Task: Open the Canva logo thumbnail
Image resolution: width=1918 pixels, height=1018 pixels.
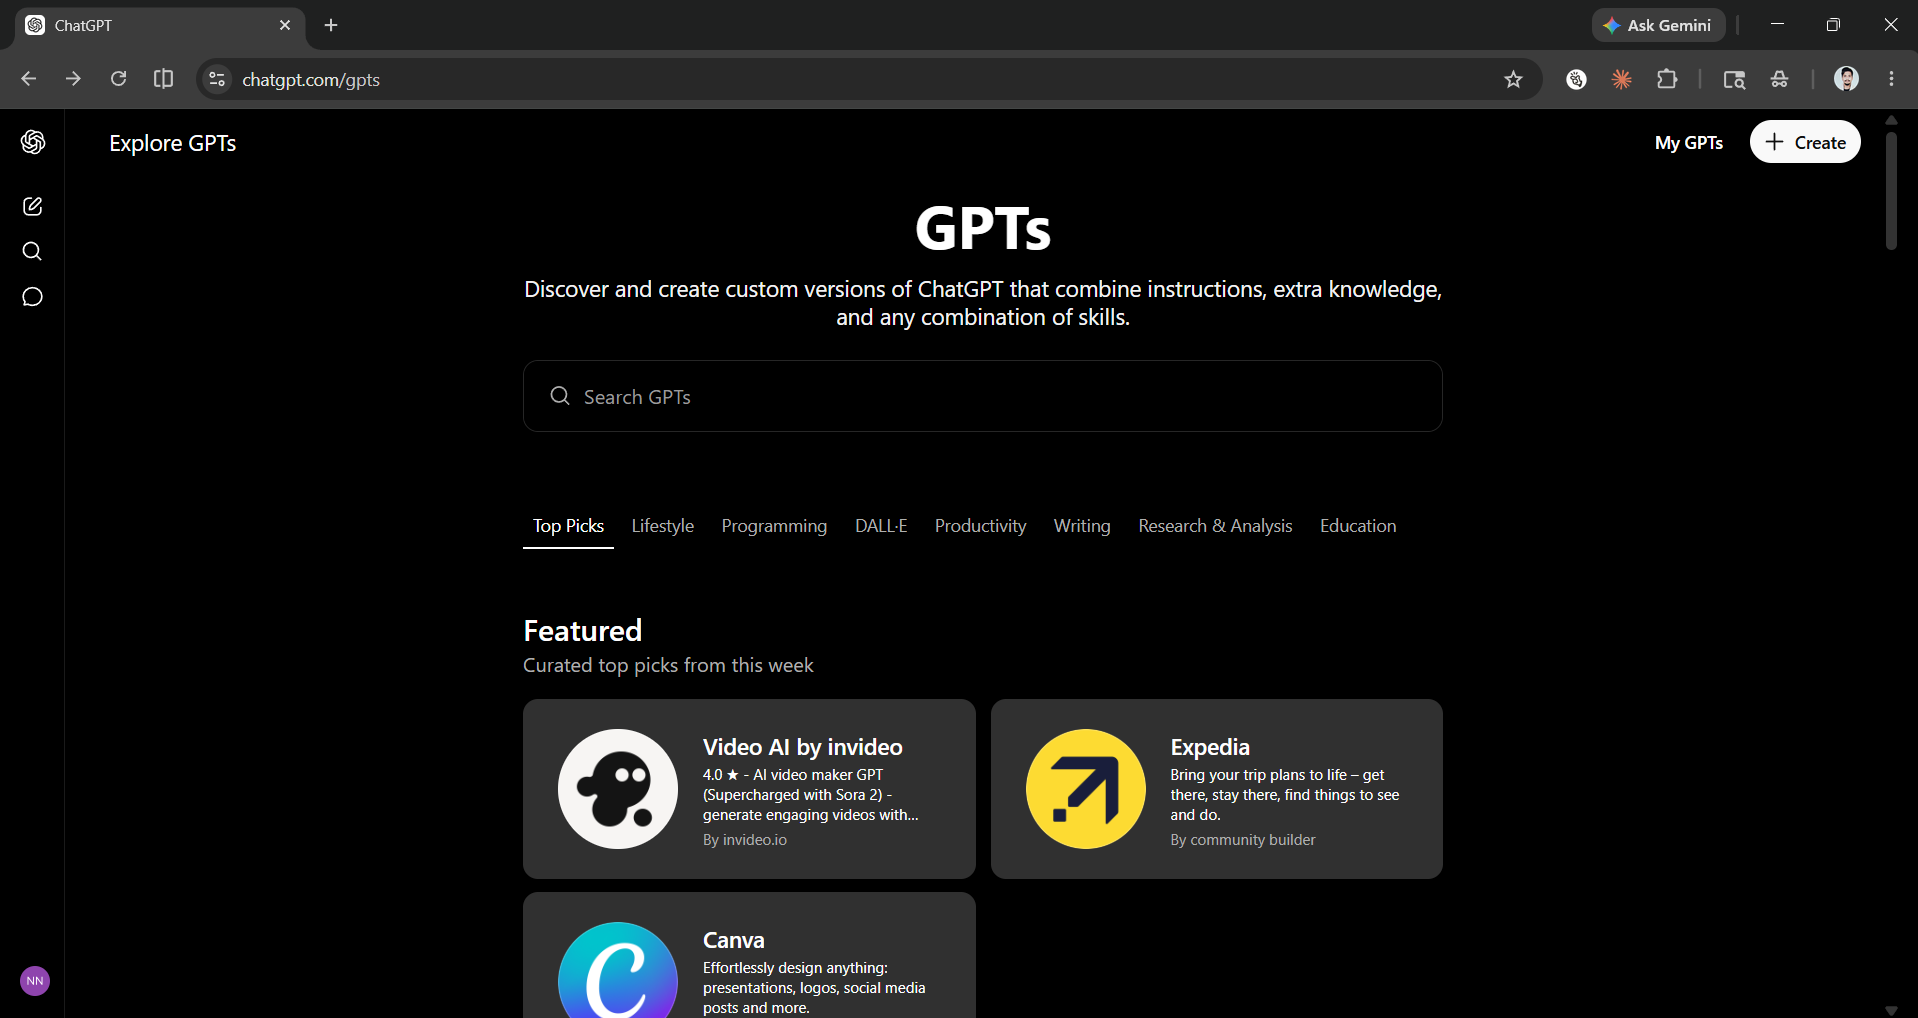Action: [618, 970]
